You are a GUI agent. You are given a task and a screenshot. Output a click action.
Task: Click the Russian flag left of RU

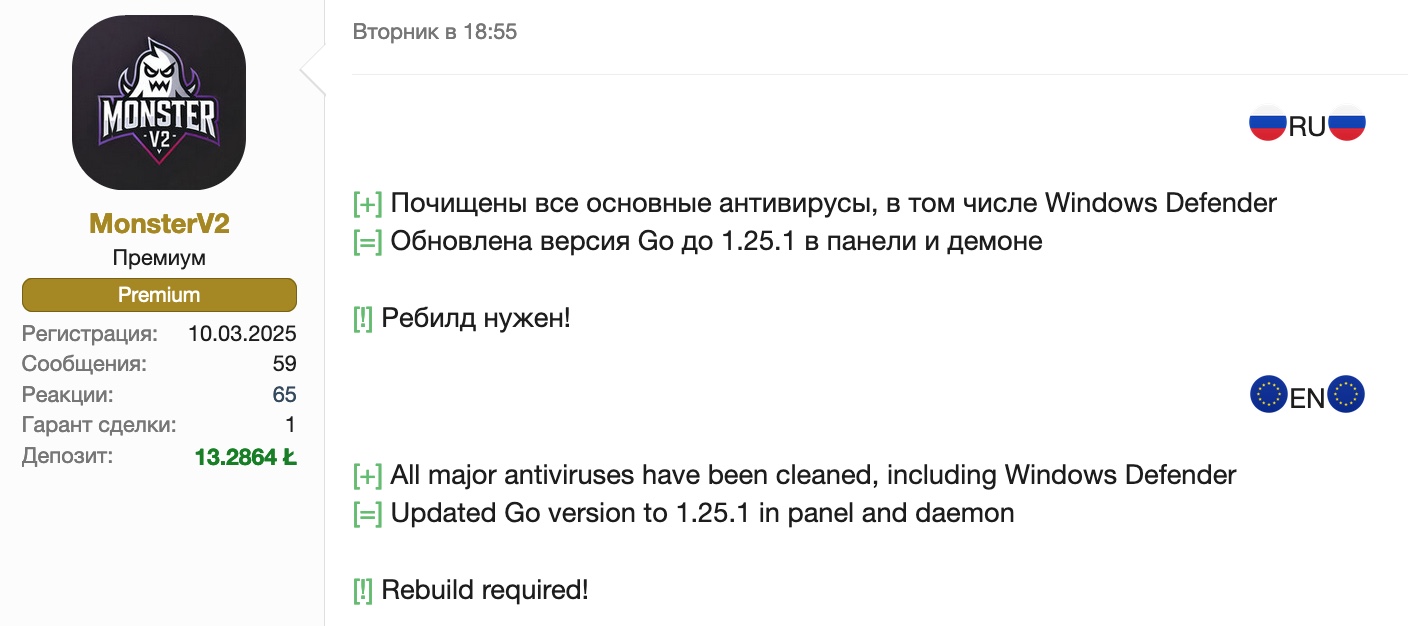(1267, 126)
